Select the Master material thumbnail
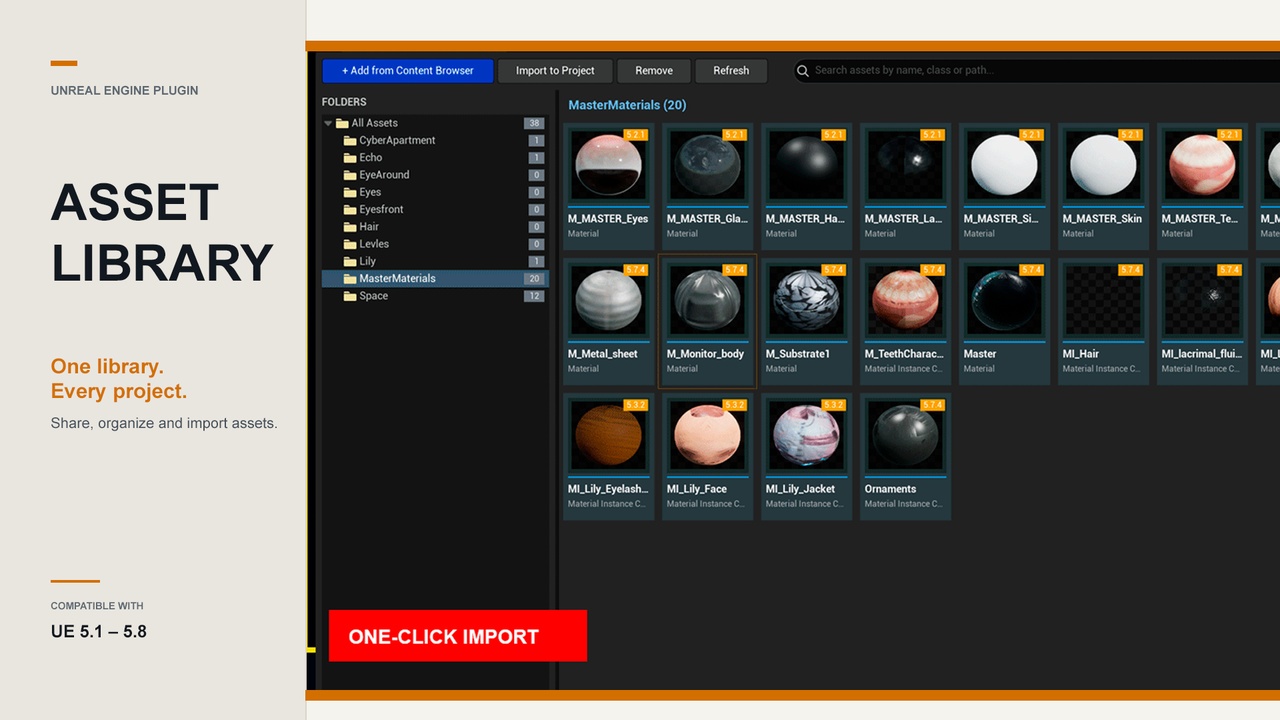1280x720 pixels. pyautogui.click(x=1004, y=300)
